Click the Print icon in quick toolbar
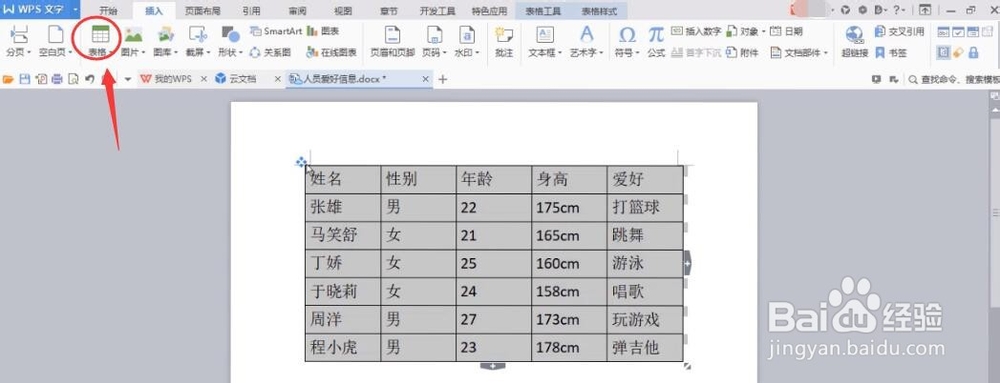Image resolution: width=1000 pixels, height=383 pixels. tap(57, 79)
